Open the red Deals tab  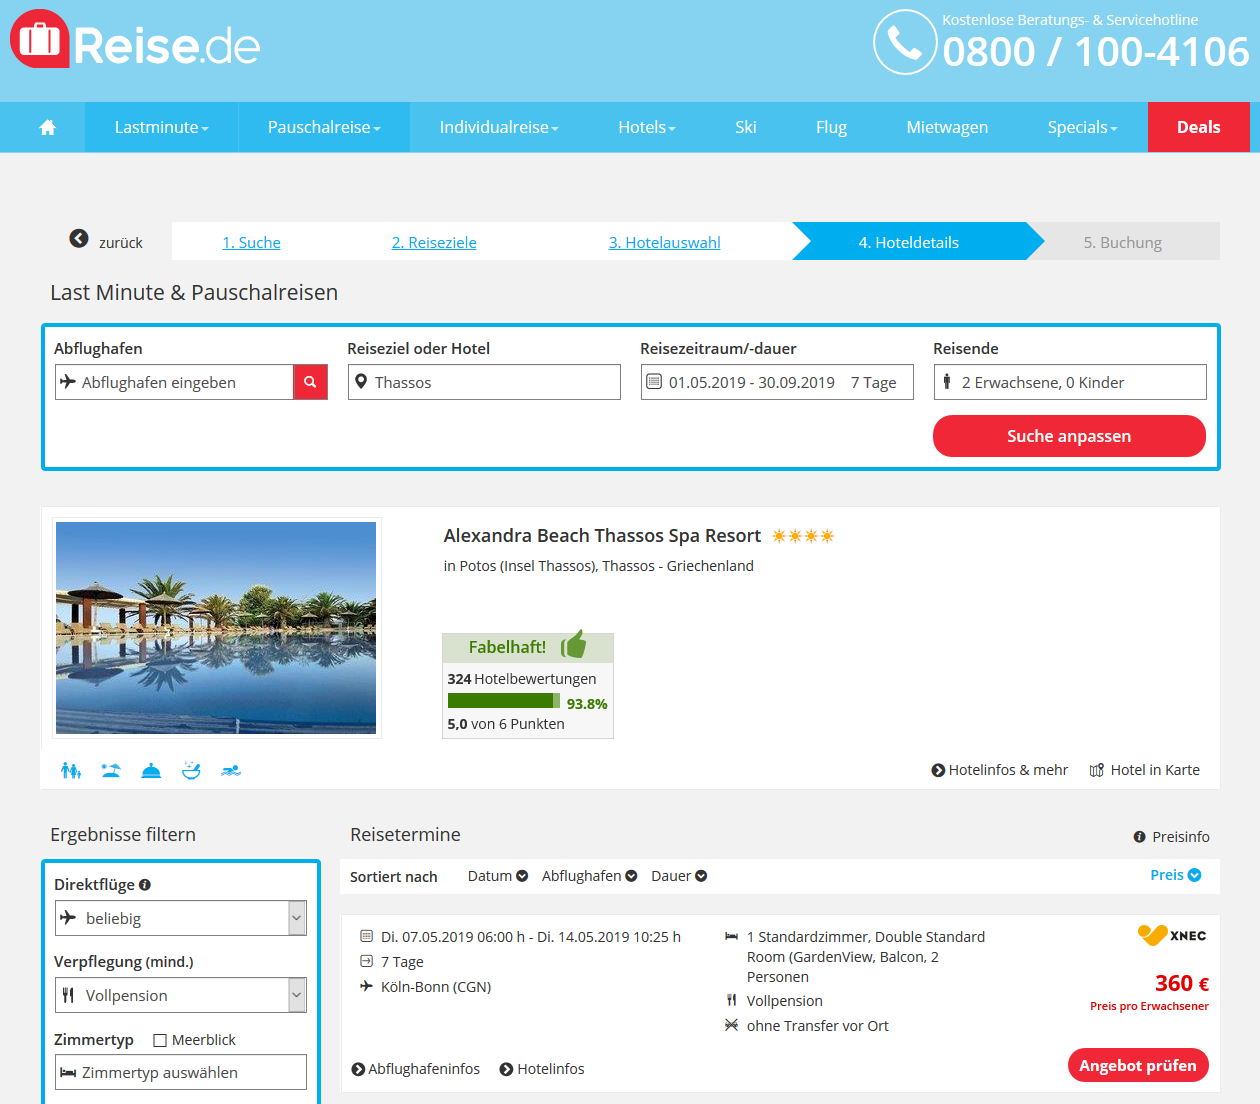pos(1198,127)
